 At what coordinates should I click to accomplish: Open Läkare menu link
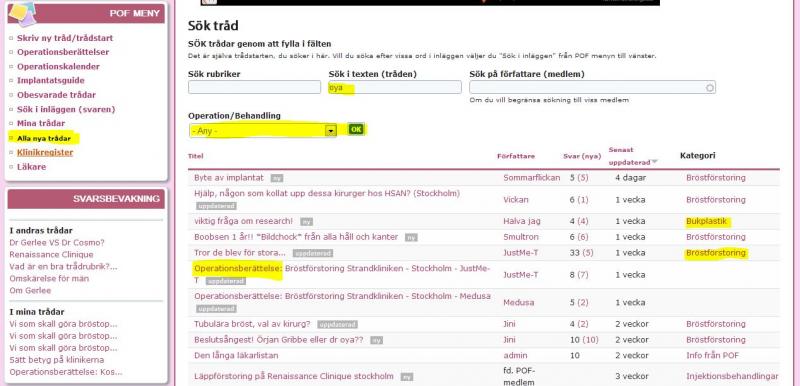(31, 167)
